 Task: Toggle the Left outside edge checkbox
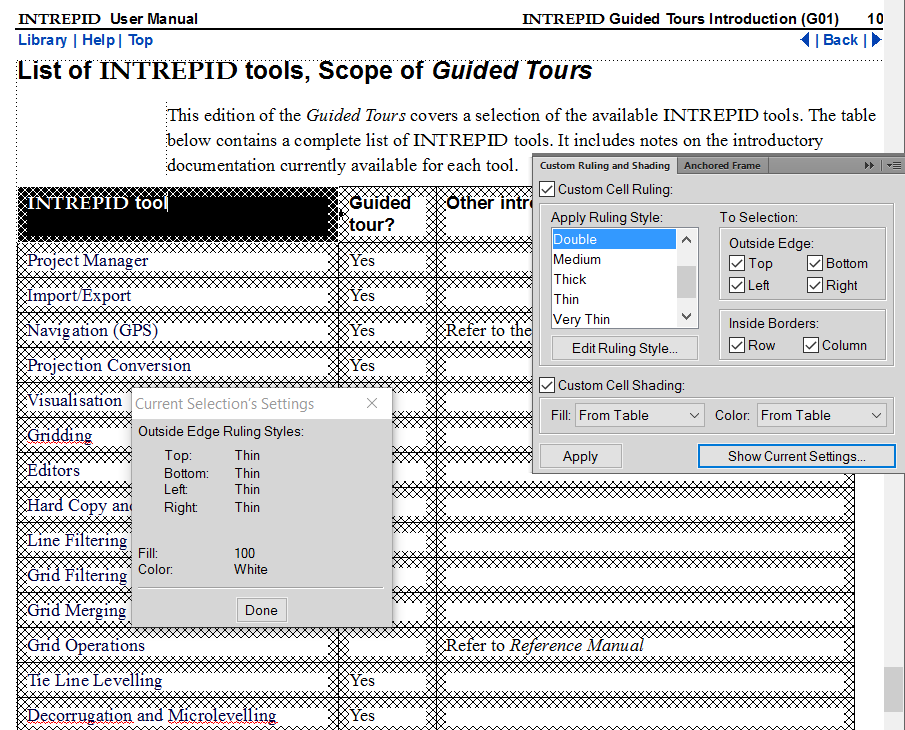[737, 285]
